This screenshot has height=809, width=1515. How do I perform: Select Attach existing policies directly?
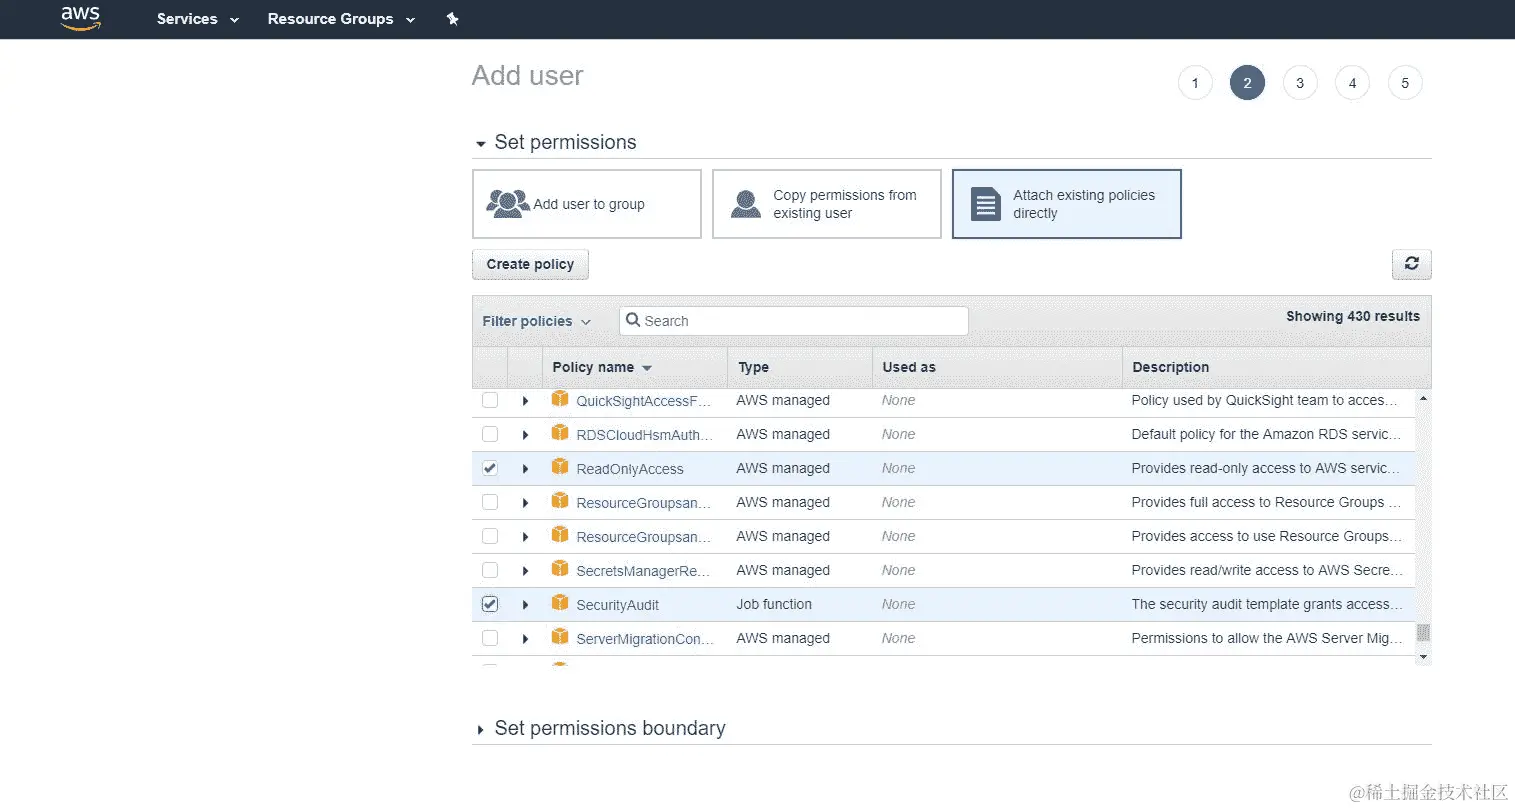[x=1067, y=204]
